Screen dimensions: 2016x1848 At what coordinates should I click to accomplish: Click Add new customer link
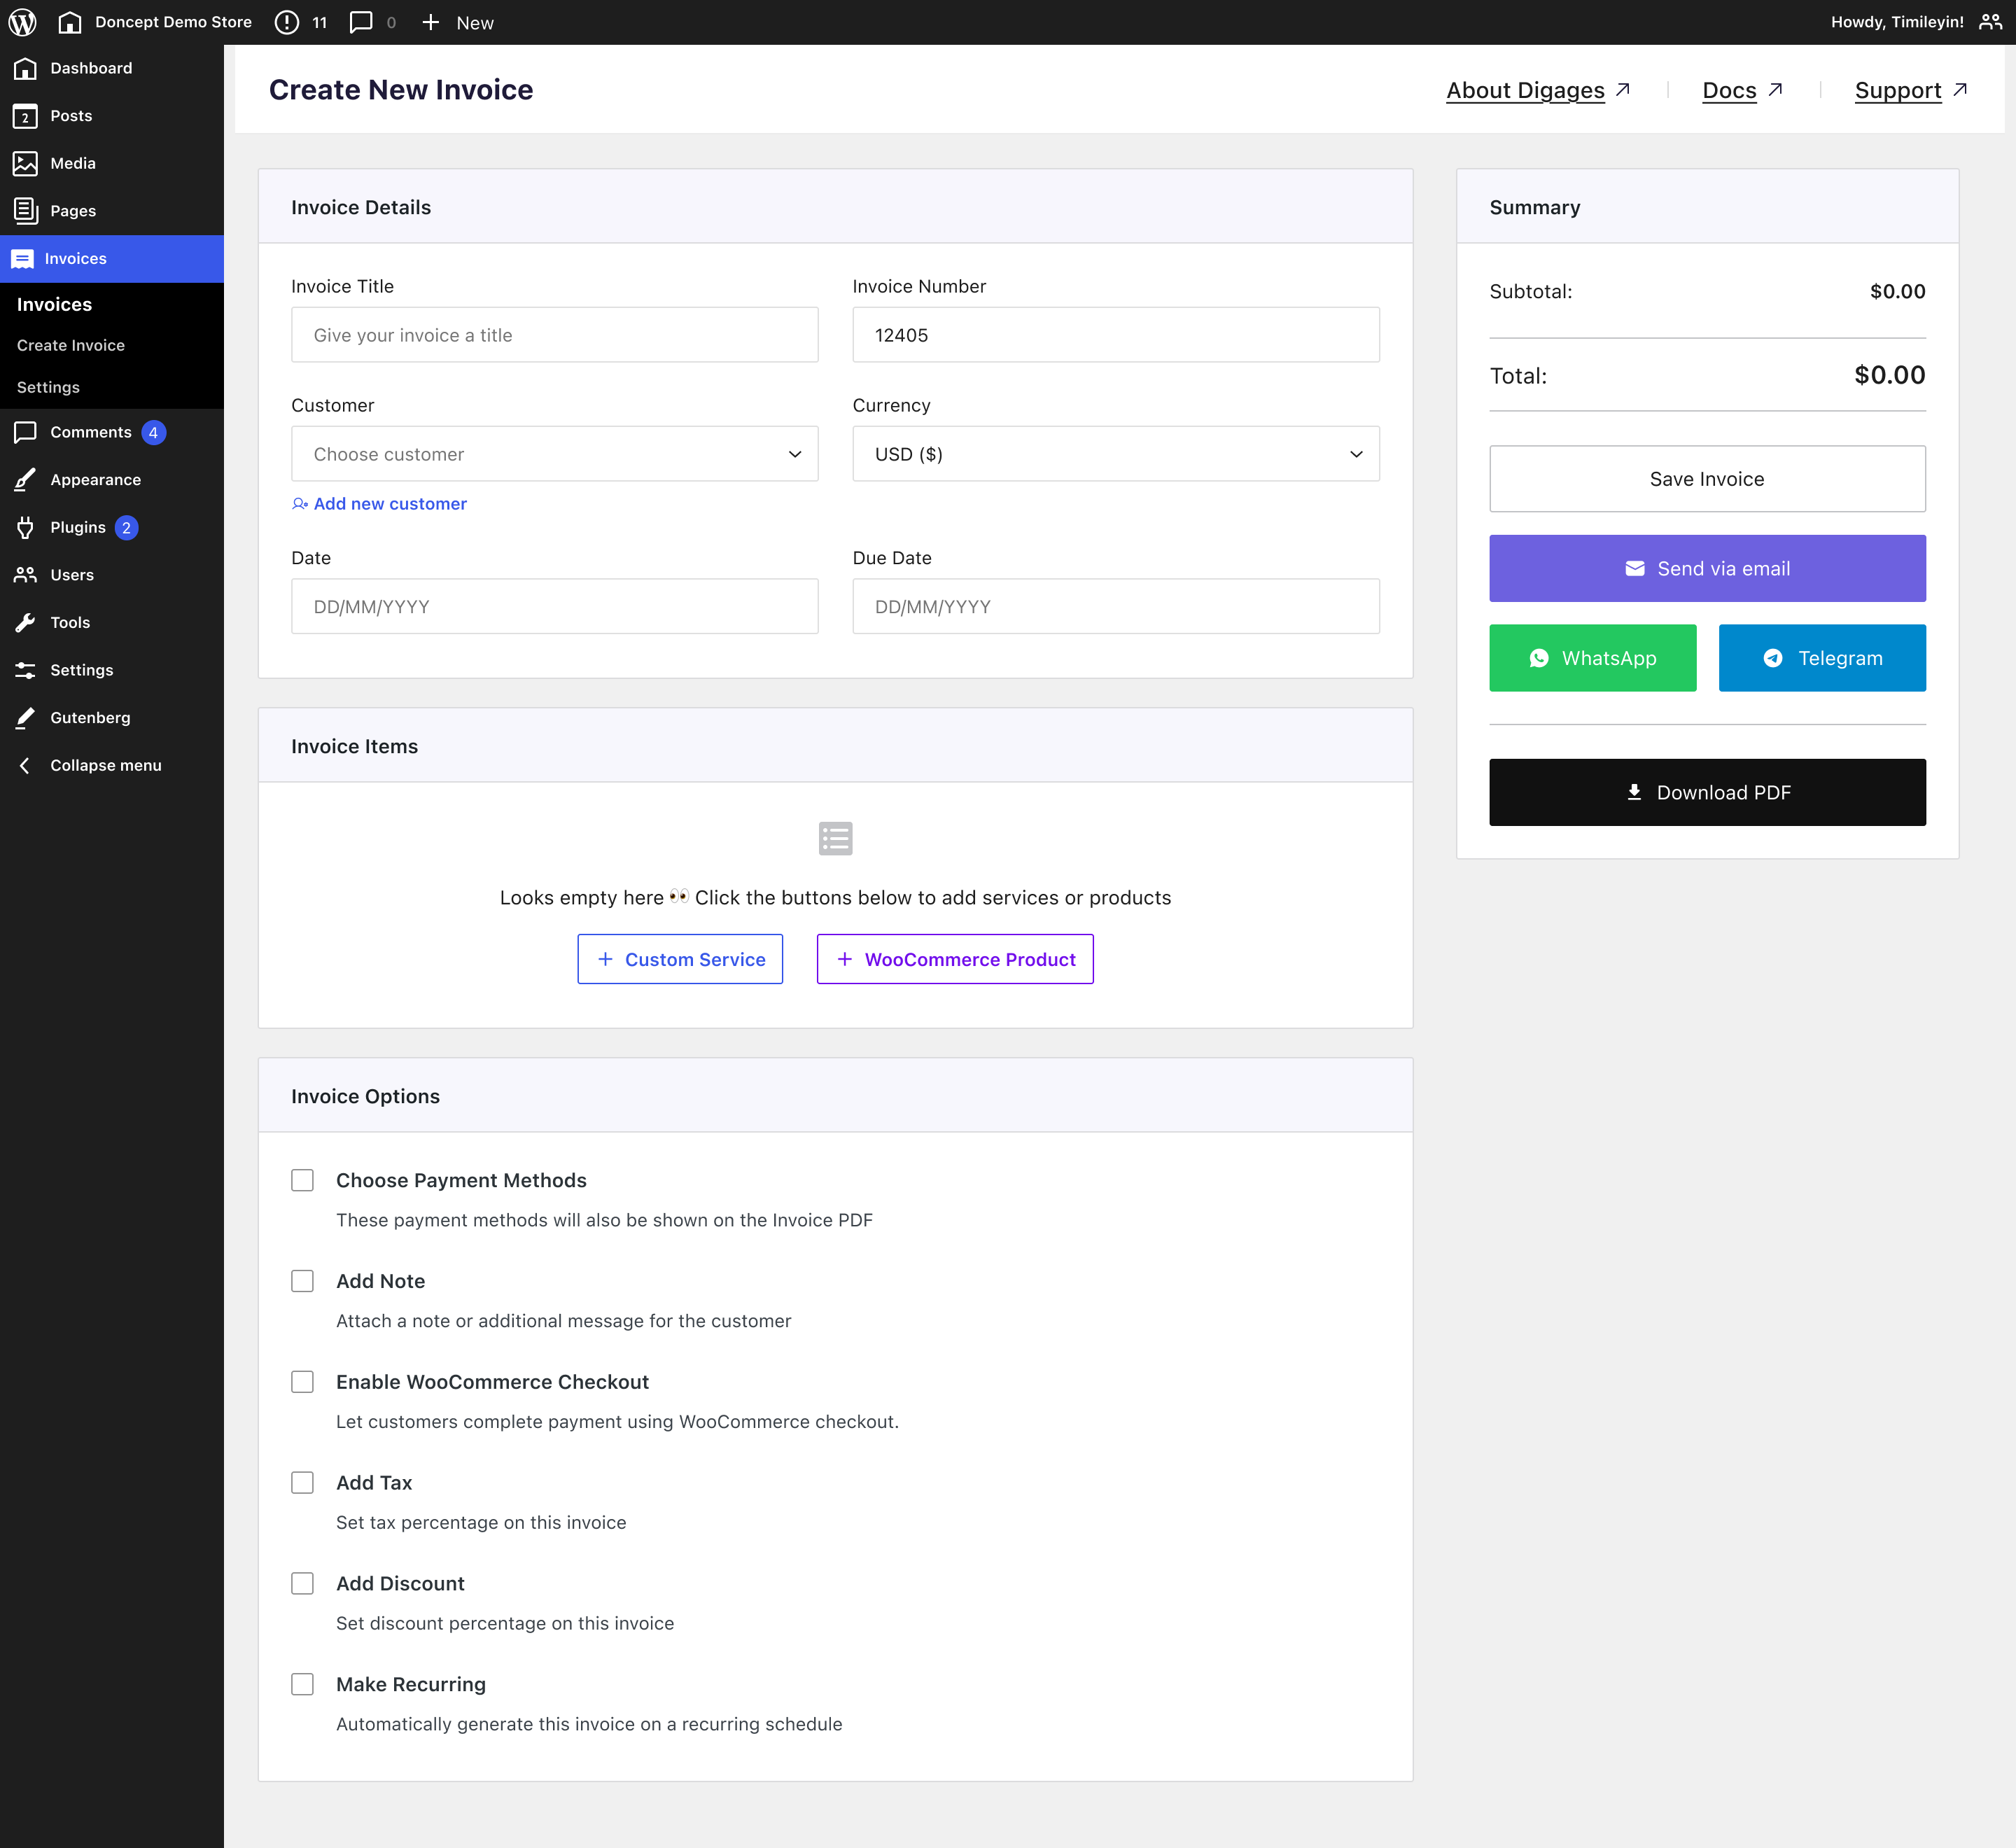coord(390,504)
